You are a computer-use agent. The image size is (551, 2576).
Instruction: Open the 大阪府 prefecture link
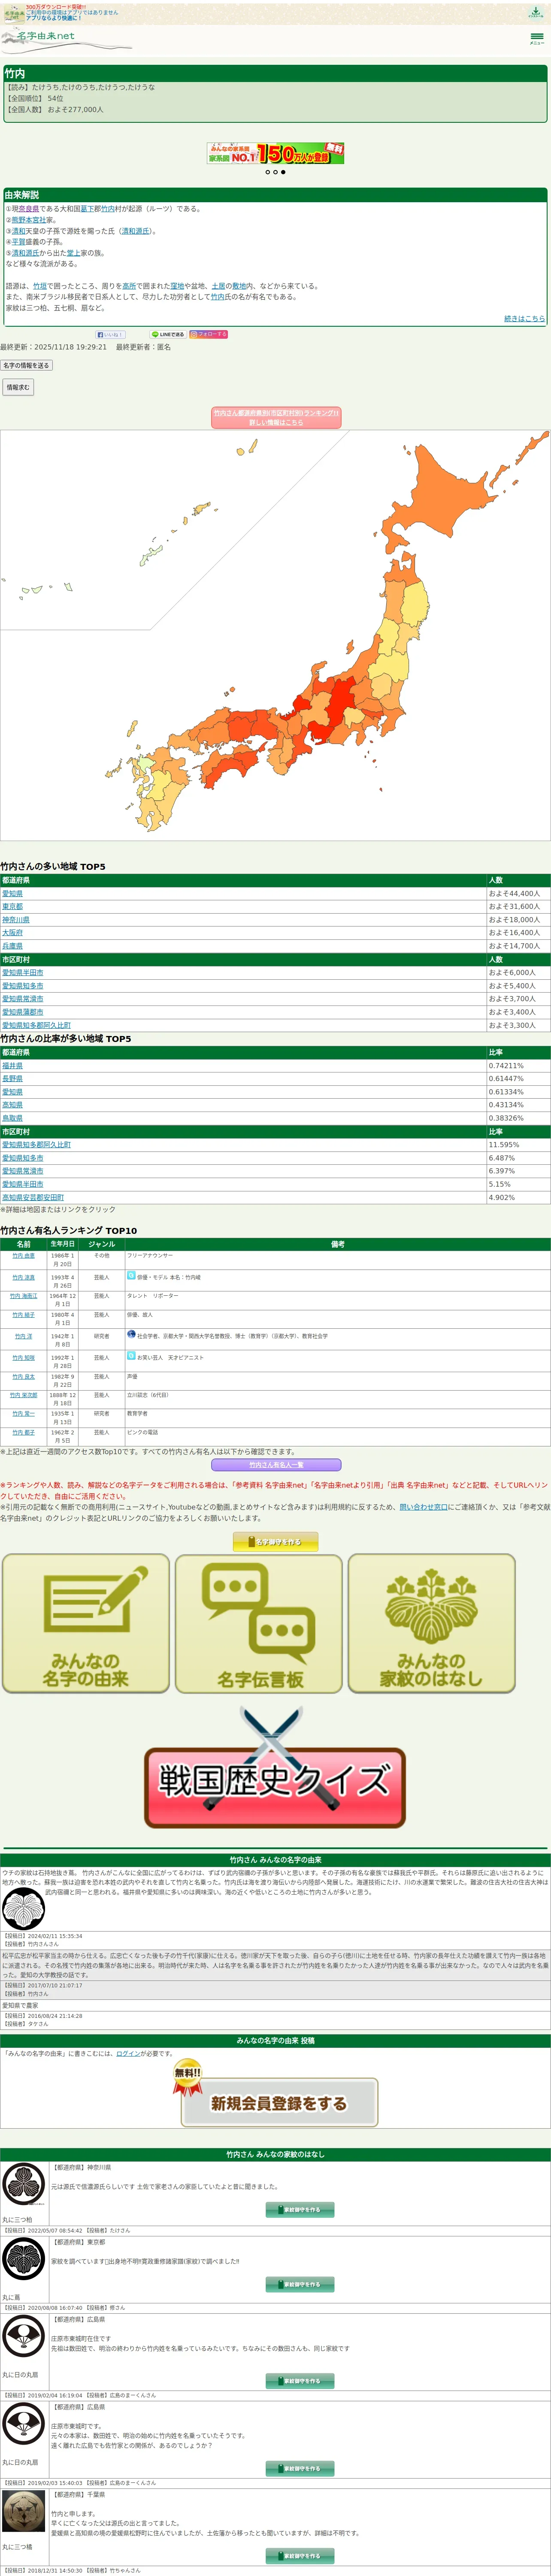tap(12, 932)
